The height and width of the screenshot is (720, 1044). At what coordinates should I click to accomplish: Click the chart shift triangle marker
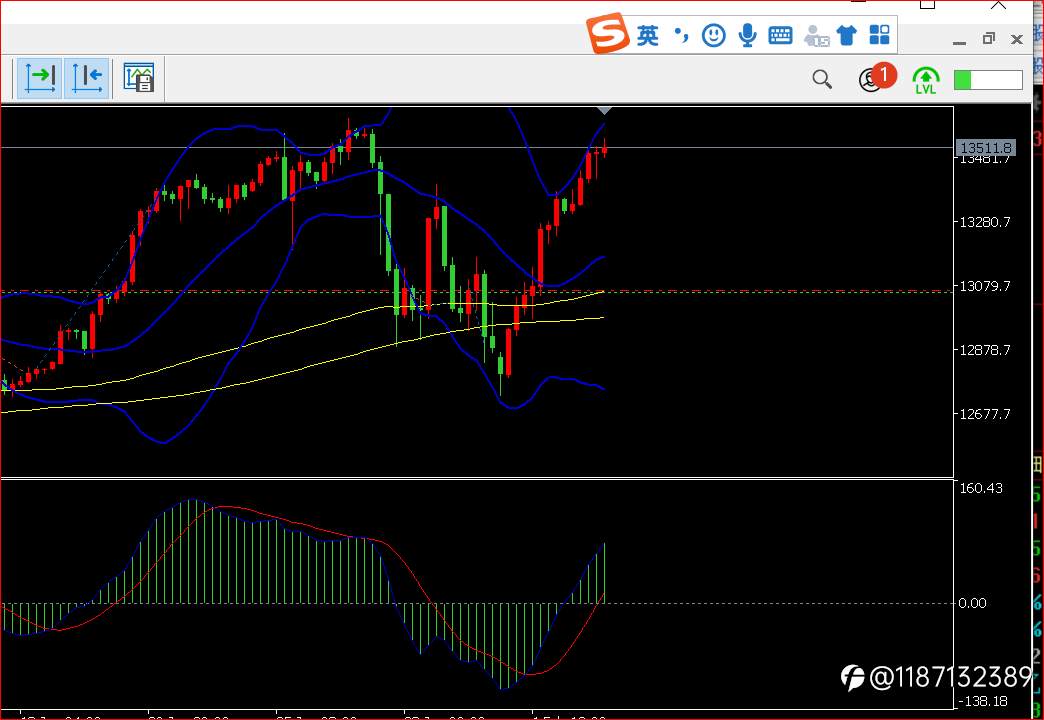point(604,111)
